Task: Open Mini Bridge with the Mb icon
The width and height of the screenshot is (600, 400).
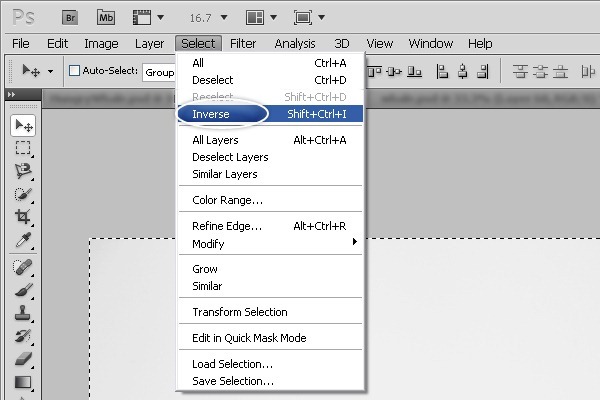Action: [106, 18]
